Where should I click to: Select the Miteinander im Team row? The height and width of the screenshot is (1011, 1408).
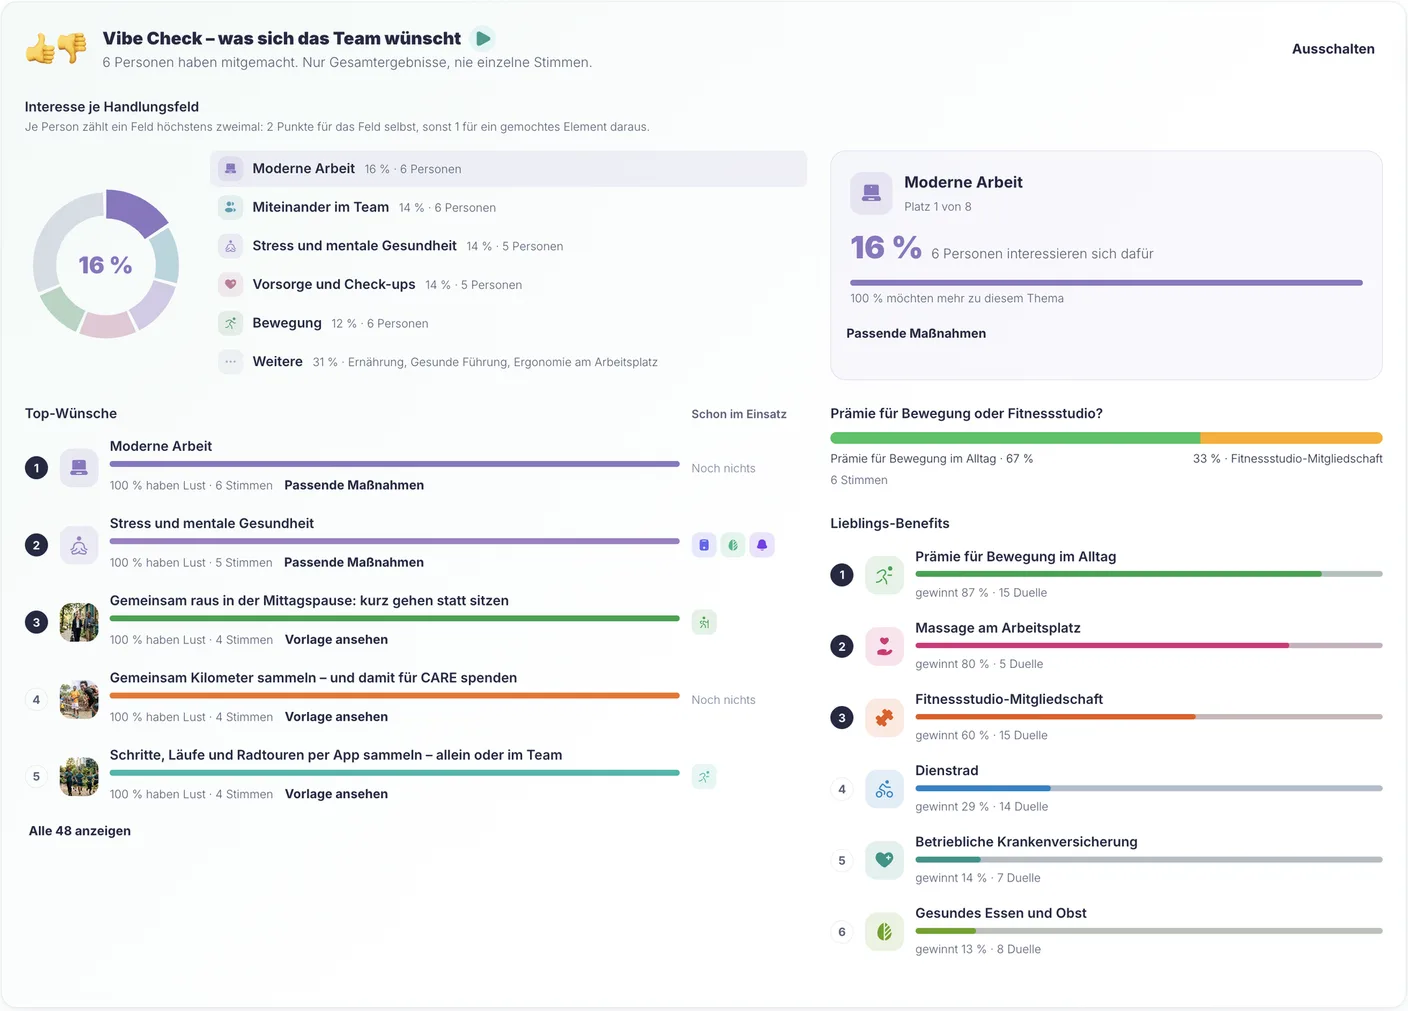coord(508,207)
